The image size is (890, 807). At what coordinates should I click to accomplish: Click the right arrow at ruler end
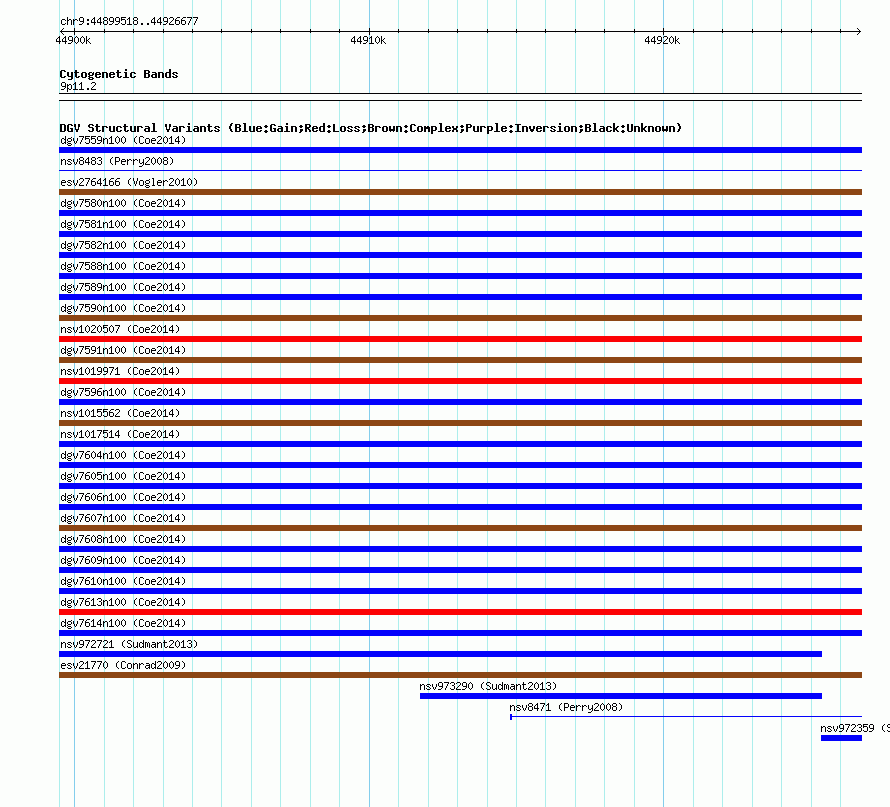pyautogui.click(x=859, y=32)
